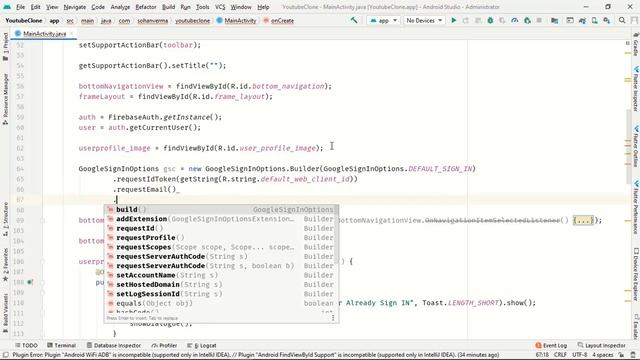Open the project structure folder icon

tap(554, 20)
